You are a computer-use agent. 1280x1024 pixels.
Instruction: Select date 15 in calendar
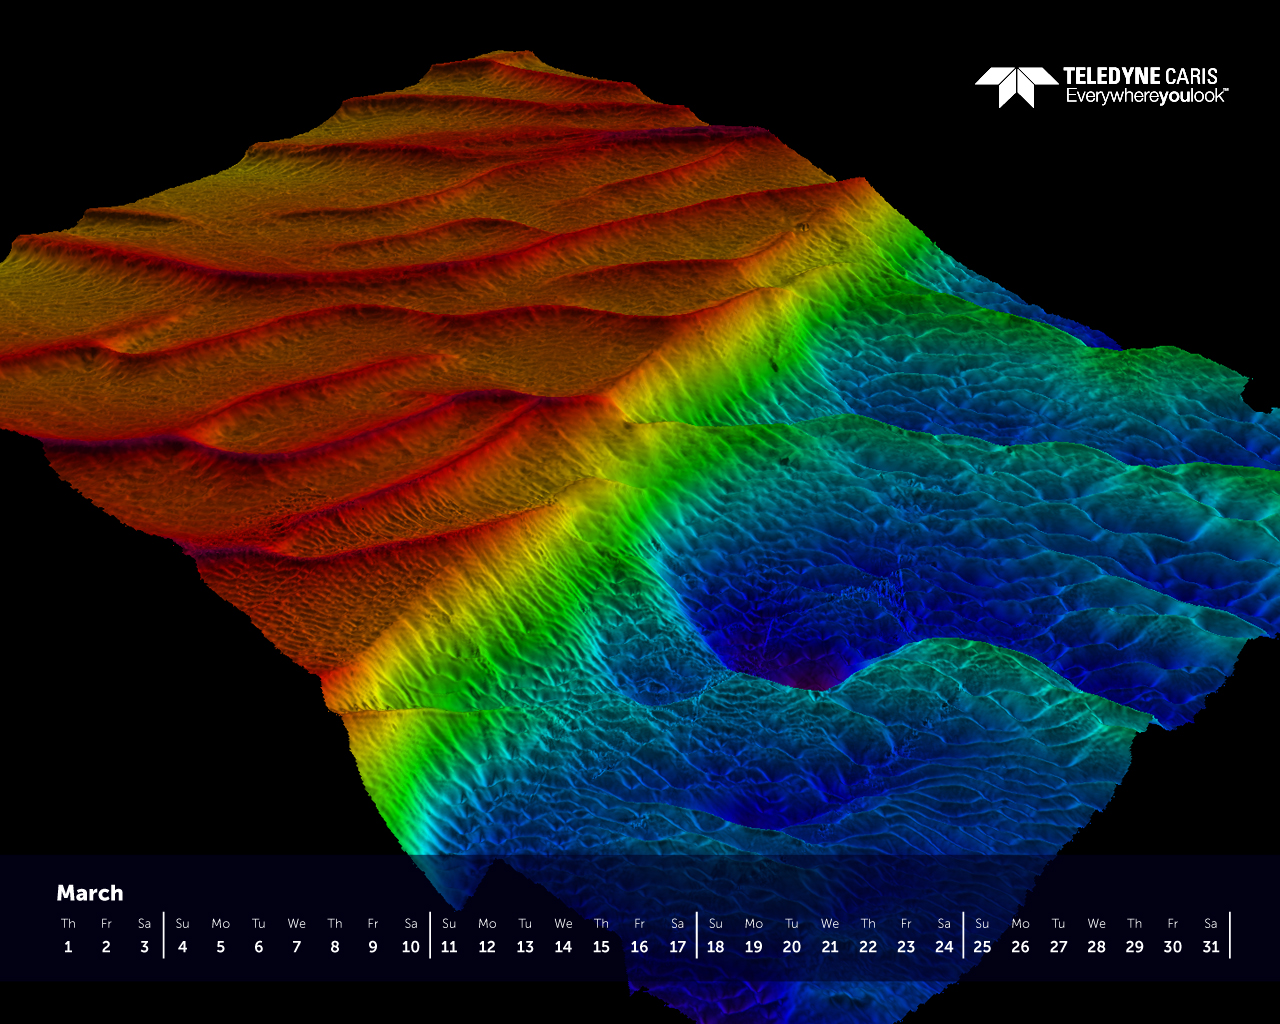[x=601, y=947]
